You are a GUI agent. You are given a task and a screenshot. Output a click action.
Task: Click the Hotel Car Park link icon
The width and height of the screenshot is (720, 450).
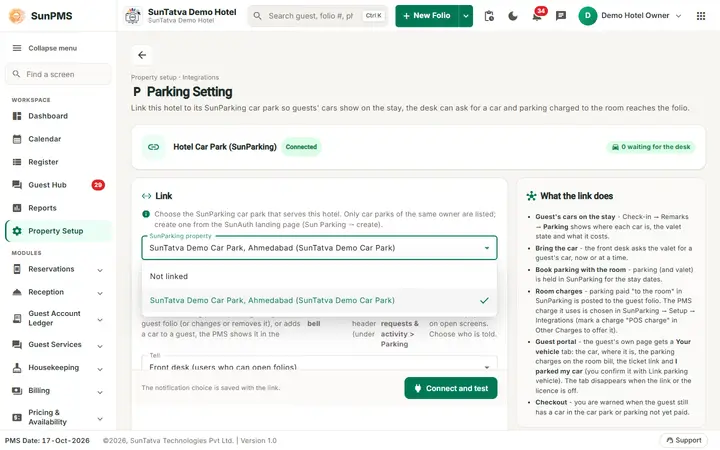tap(153, 147)
